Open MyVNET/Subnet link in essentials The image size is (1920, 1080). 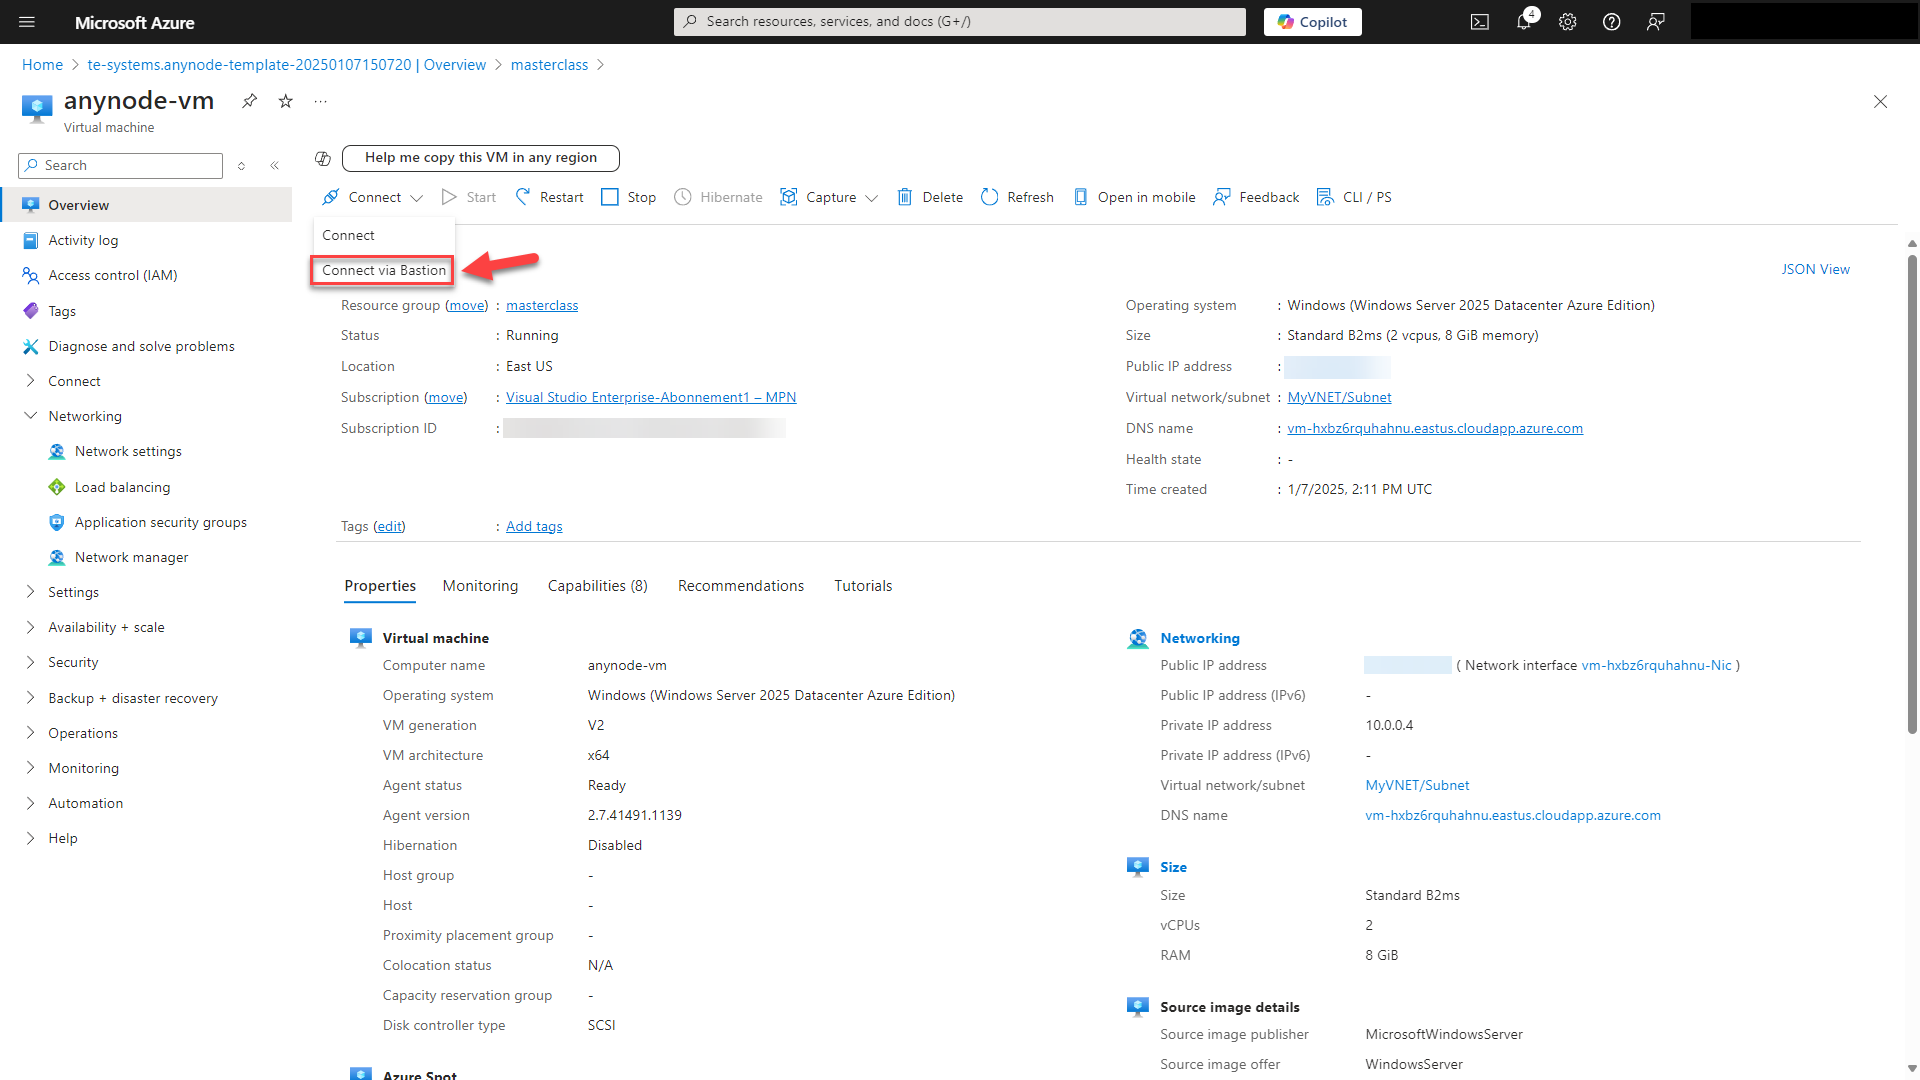(1339, 398)
